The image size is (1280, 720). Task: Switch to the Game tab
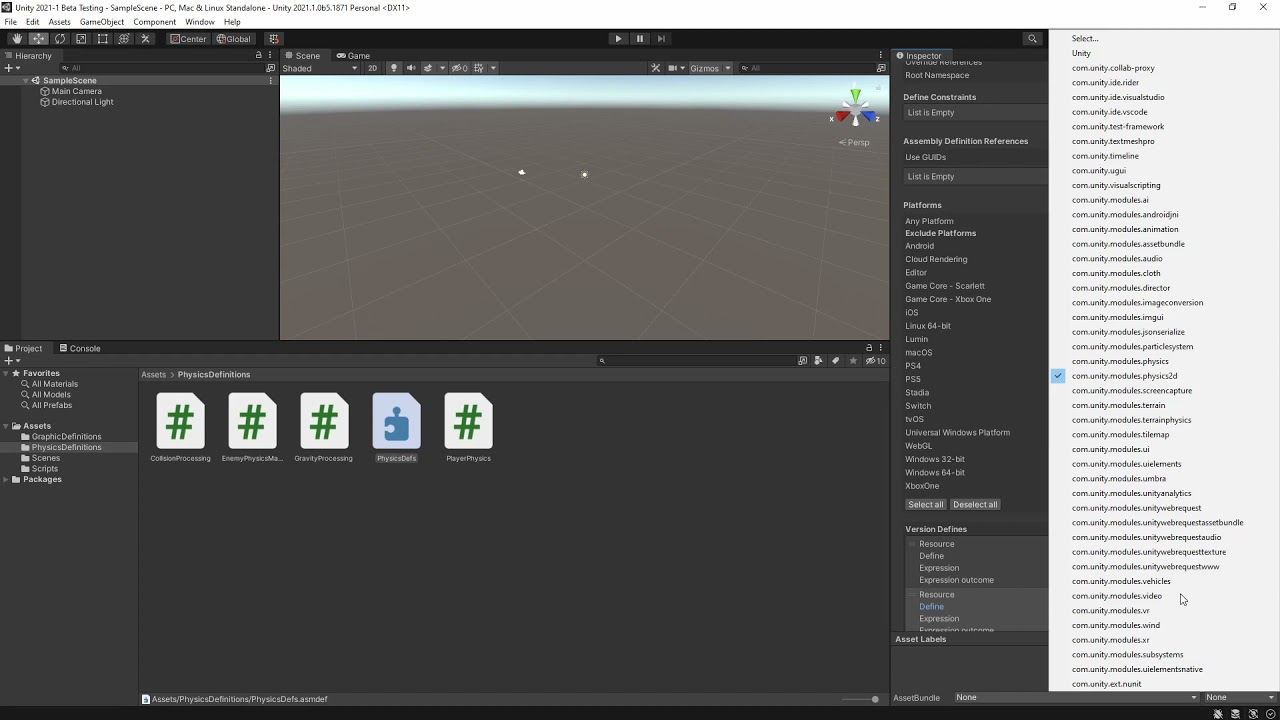pyautogui.click(x=353, y=55)
